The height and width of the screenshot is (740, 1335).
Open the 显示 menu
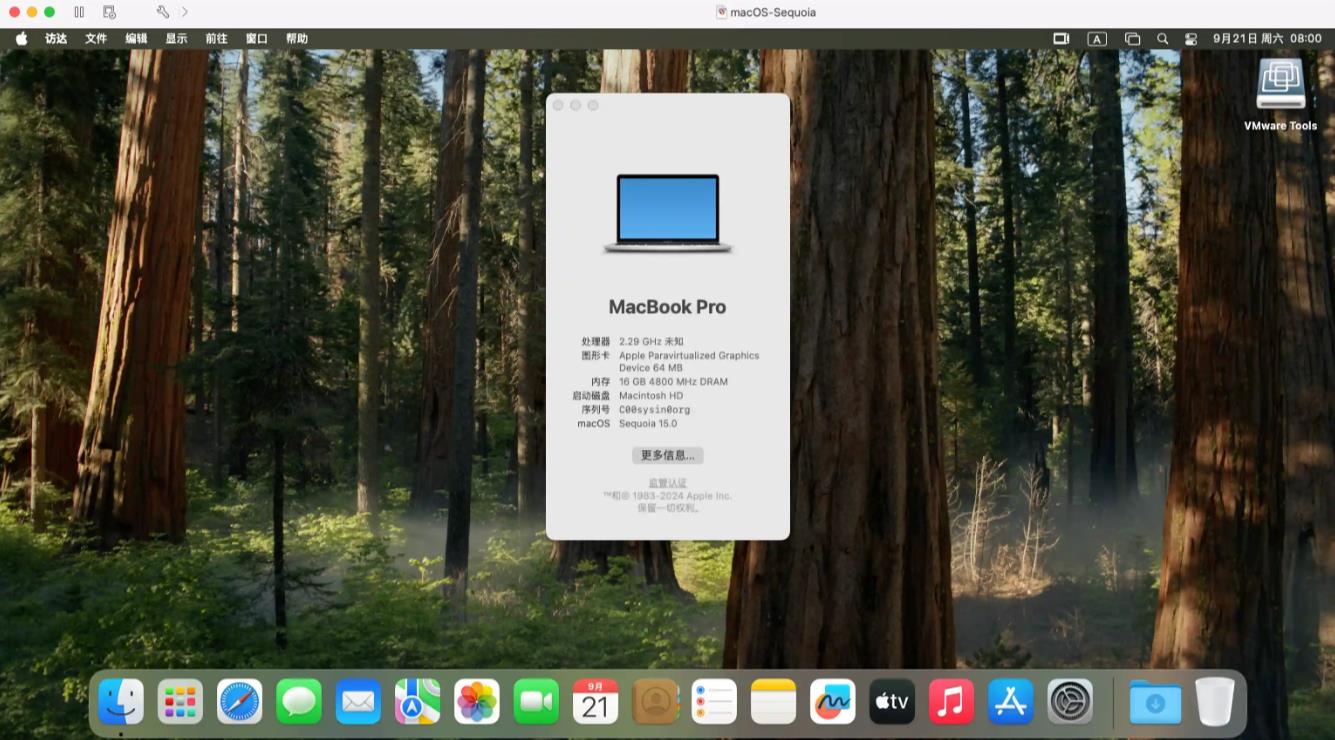[176, 39]
